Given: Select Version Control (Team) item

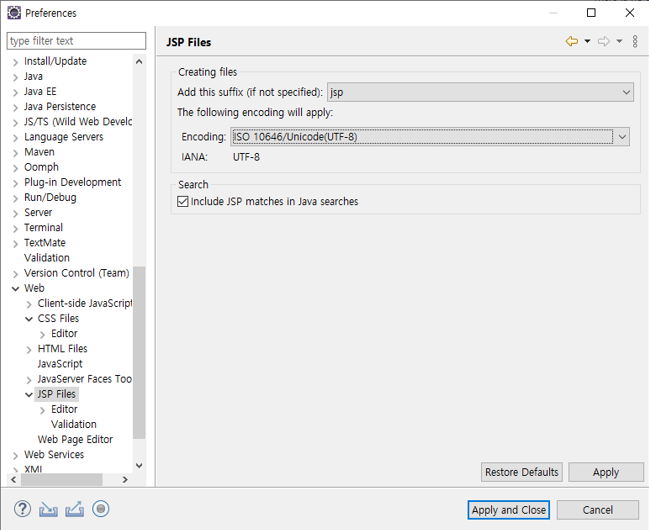Looking at the screenshot, I should [77, 273].
